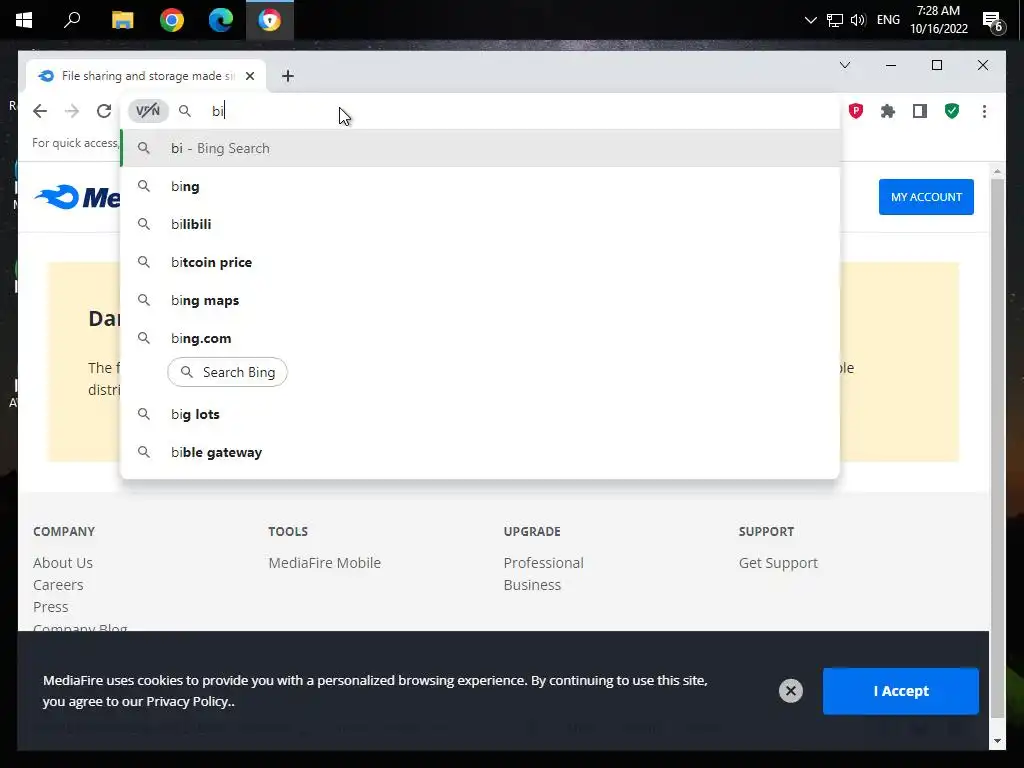Expand the tab search chevron
Viewport: 1024px width, 768px height.
coord(844,65)
